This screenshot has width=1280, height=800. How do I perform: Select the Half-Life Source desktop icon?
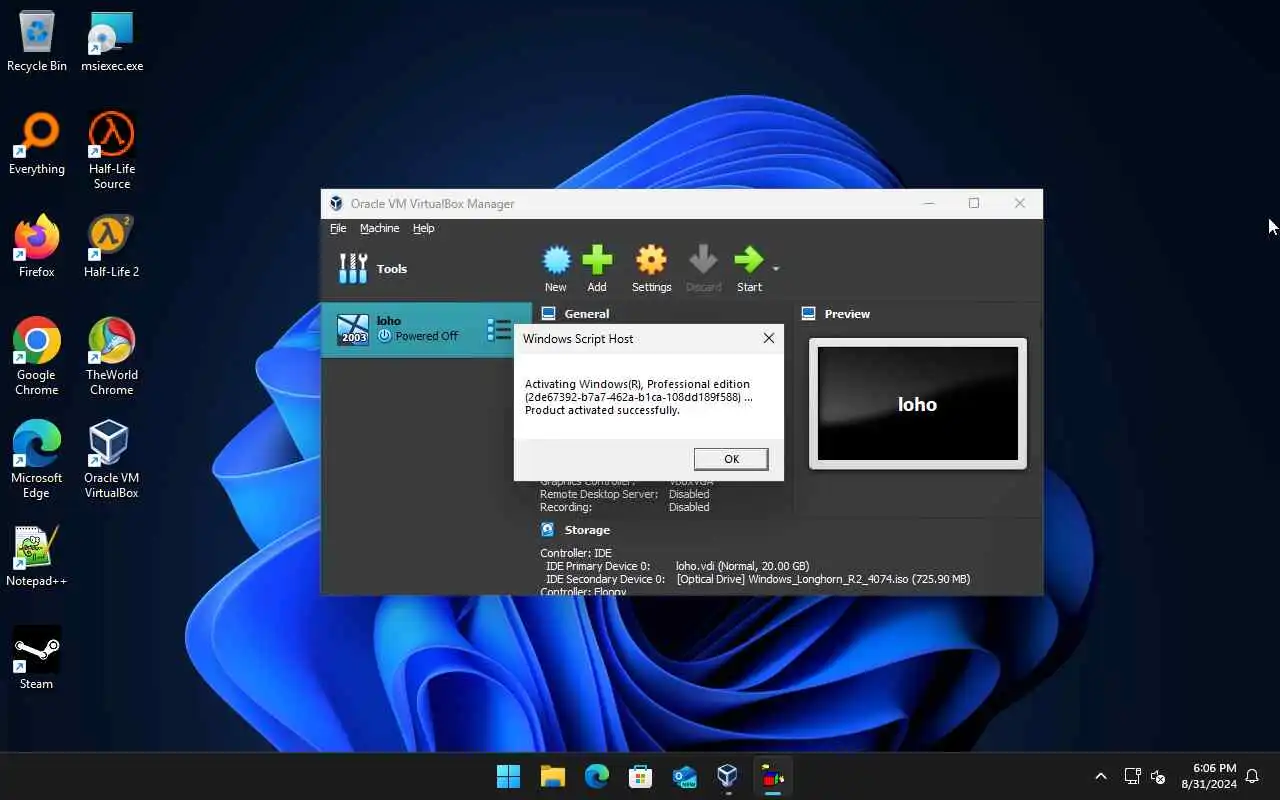pos(112,150)
